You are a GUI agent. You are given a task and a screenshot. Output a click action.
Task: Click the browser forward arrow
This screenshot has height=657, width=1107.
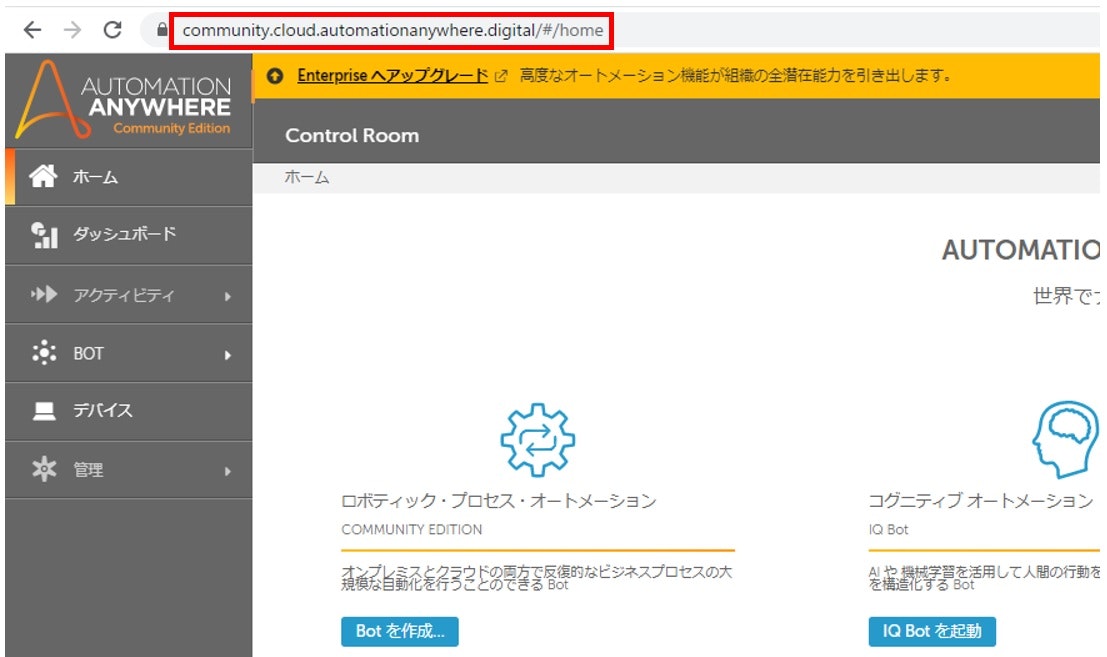click(72, 30)
